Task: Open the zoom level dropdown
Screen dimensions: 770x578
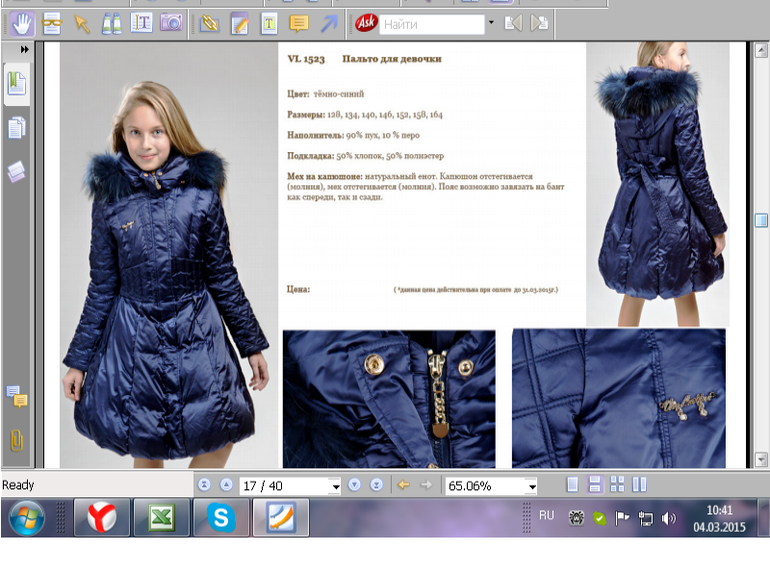Action: pos(531,486)
